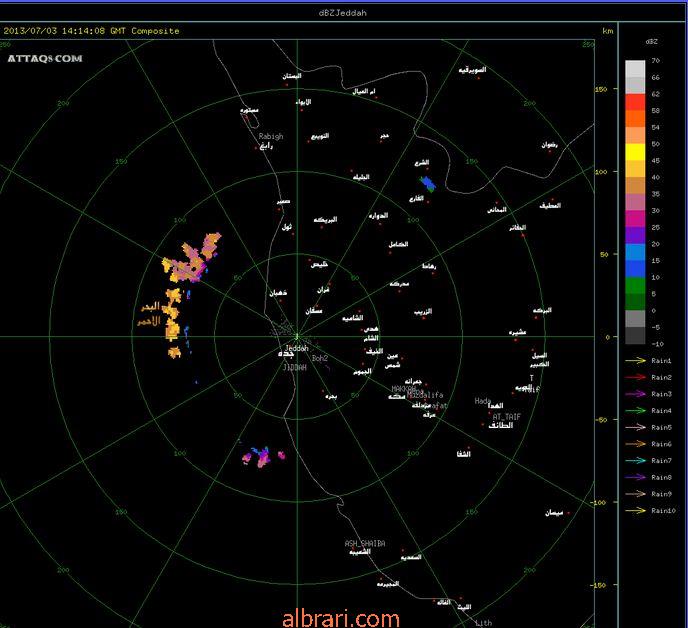The image size is (688, 628).
Task: Select the red swatch in dBZ scale
Action: pyautogui.click(x=635, y=102)
